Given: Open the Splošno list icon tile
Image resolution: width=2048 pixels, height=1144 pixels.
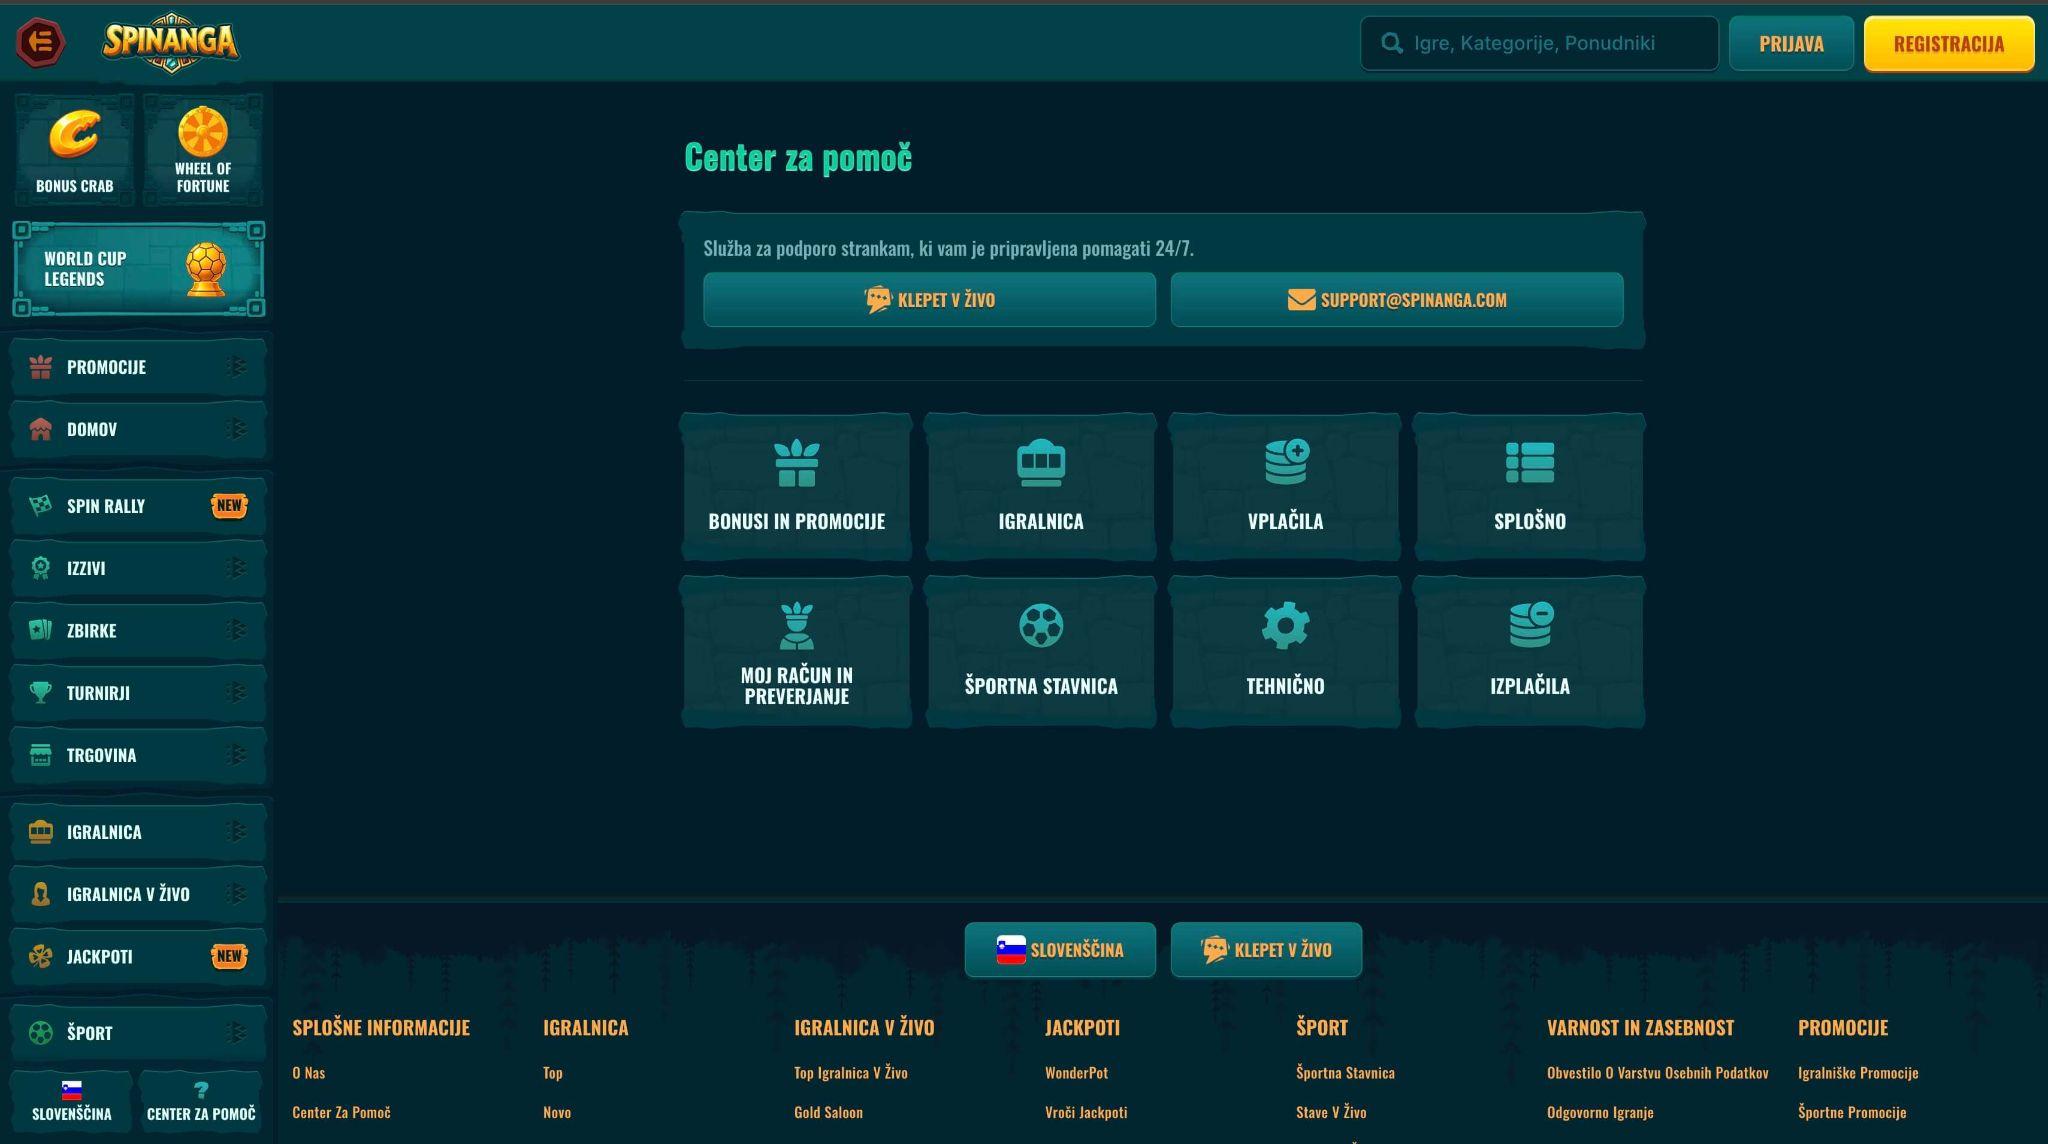Looking at the screenshot, I should [1529, 486].
